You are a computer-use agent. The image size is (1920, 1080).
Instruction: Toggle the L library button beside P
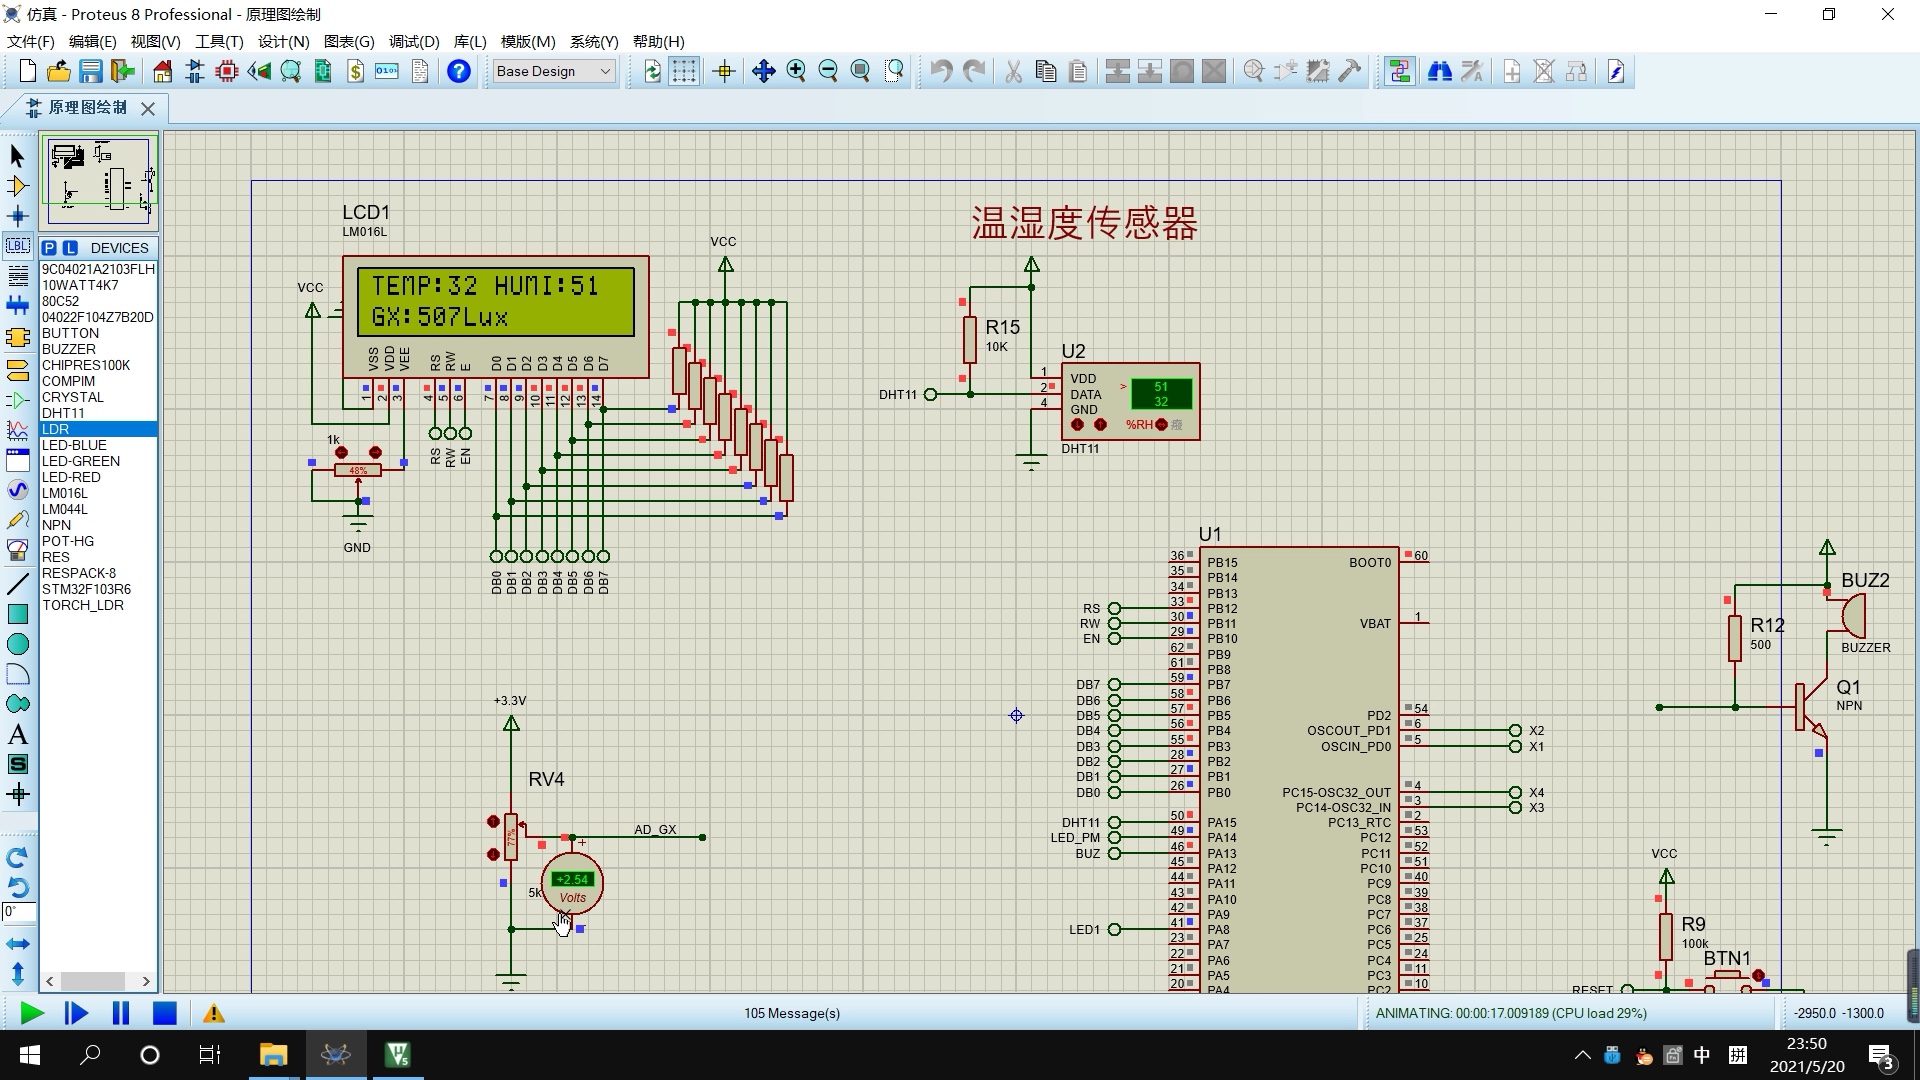point(69,247)
